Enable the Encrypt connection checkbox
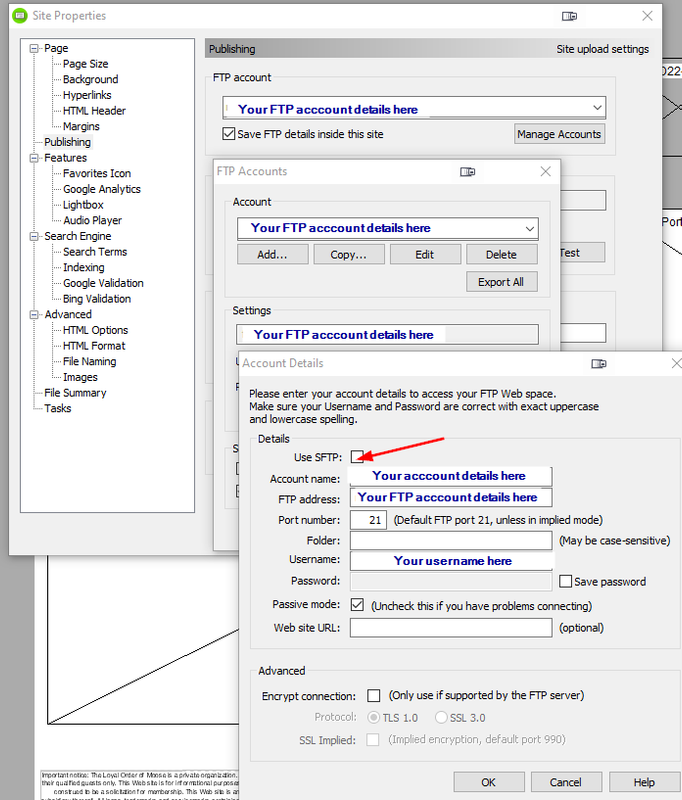 click(374, 695)
